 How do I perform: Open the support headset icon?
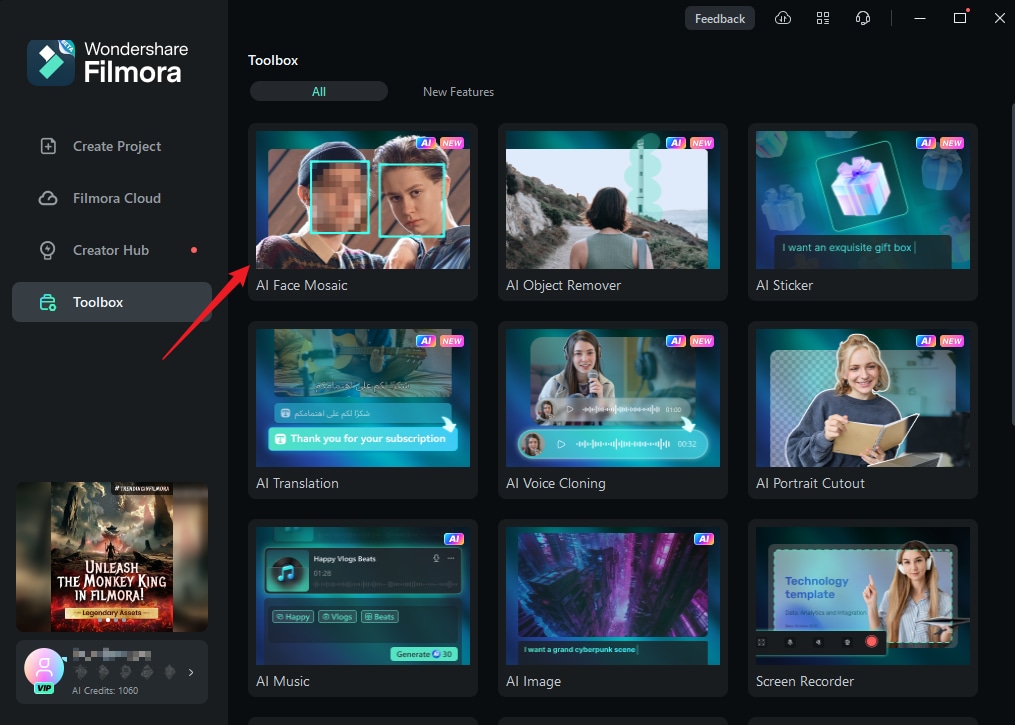click(x=863, y=18)
